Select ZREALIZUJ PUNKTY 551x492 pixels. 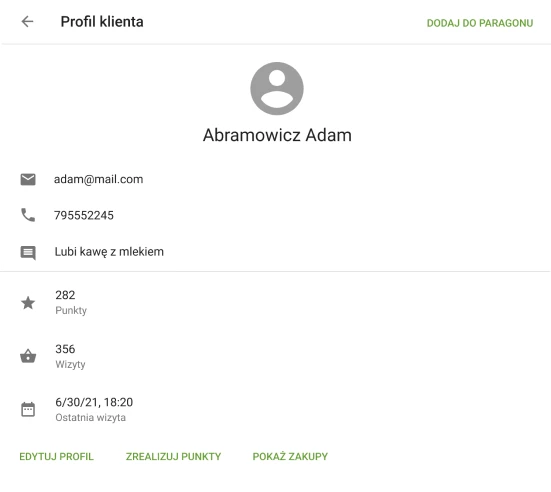[x=174, y=457]
